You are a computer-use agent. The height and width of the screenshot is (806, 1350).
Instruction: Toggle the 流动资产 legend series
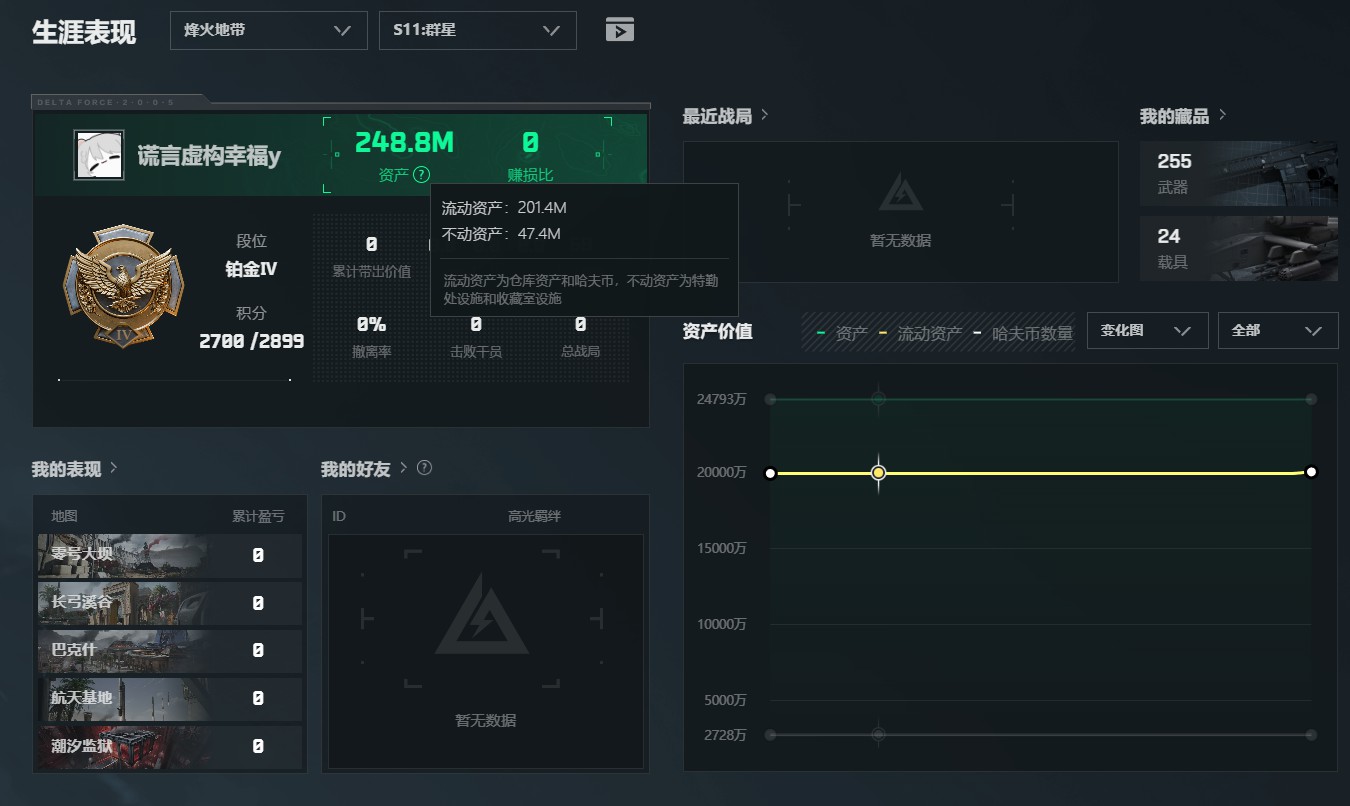[x=921, y=334]
